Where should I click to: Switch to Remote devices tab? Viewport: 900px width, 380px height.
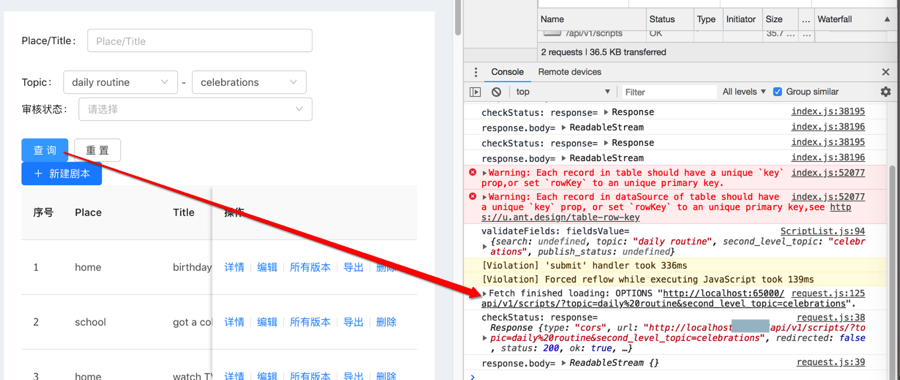pos(569,72)
